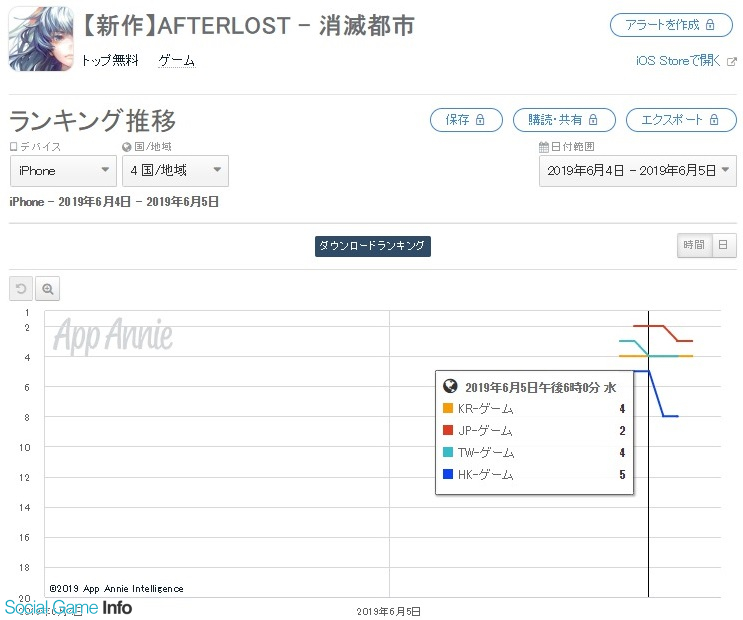The width and height of the screenshot is (743, 620).
Task: Click the AFTERLOST app icon thumbnail
Action: click(x=41, y=39)
